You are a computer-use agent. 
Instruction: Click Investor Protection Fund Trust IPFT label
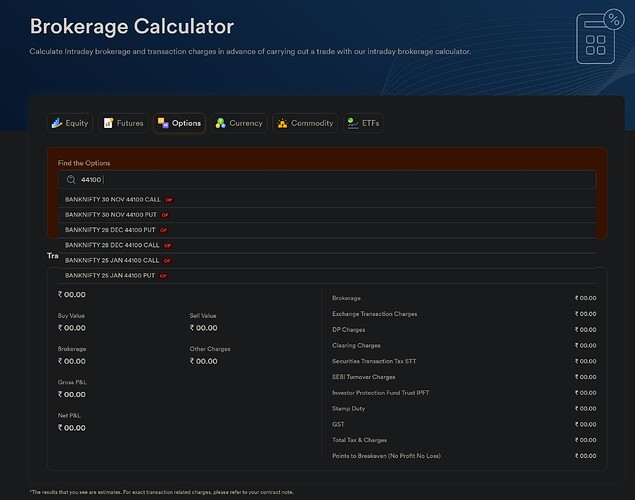click(381, 393)
